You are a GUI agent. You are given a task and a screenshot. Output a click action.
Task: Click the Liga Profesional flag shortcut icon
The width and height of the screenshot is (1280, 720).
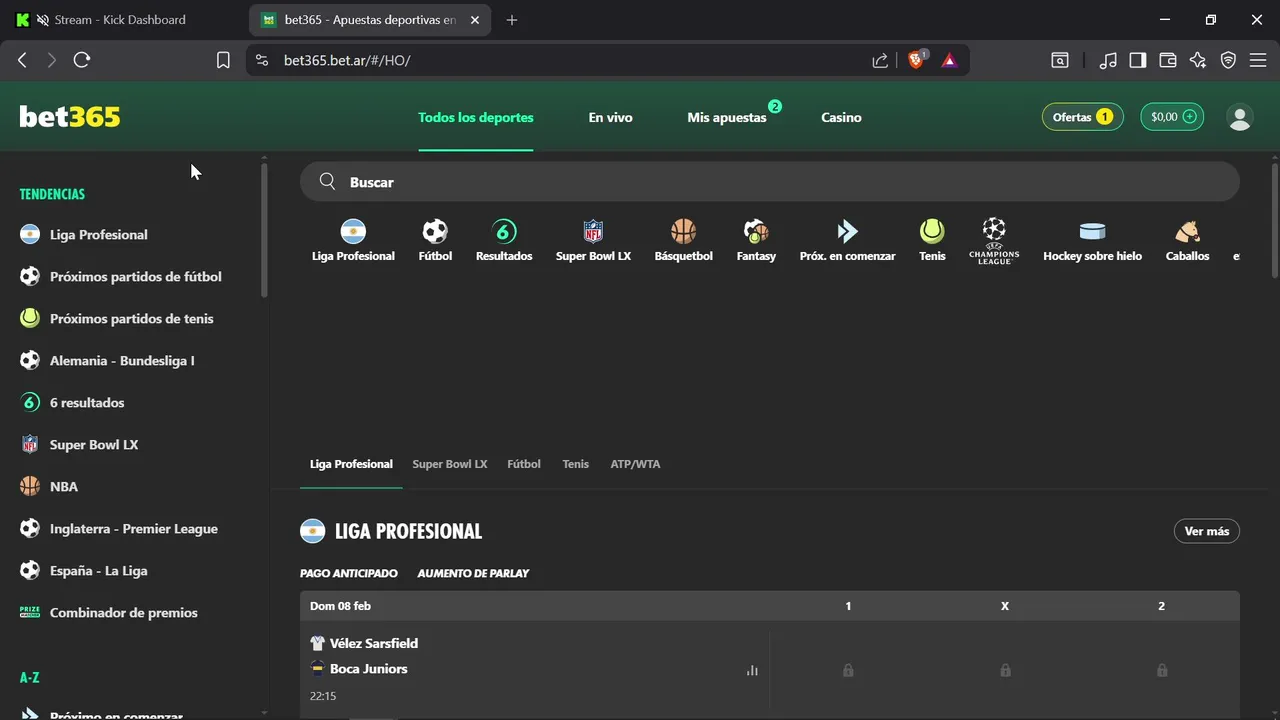click(x=353, y=232)
